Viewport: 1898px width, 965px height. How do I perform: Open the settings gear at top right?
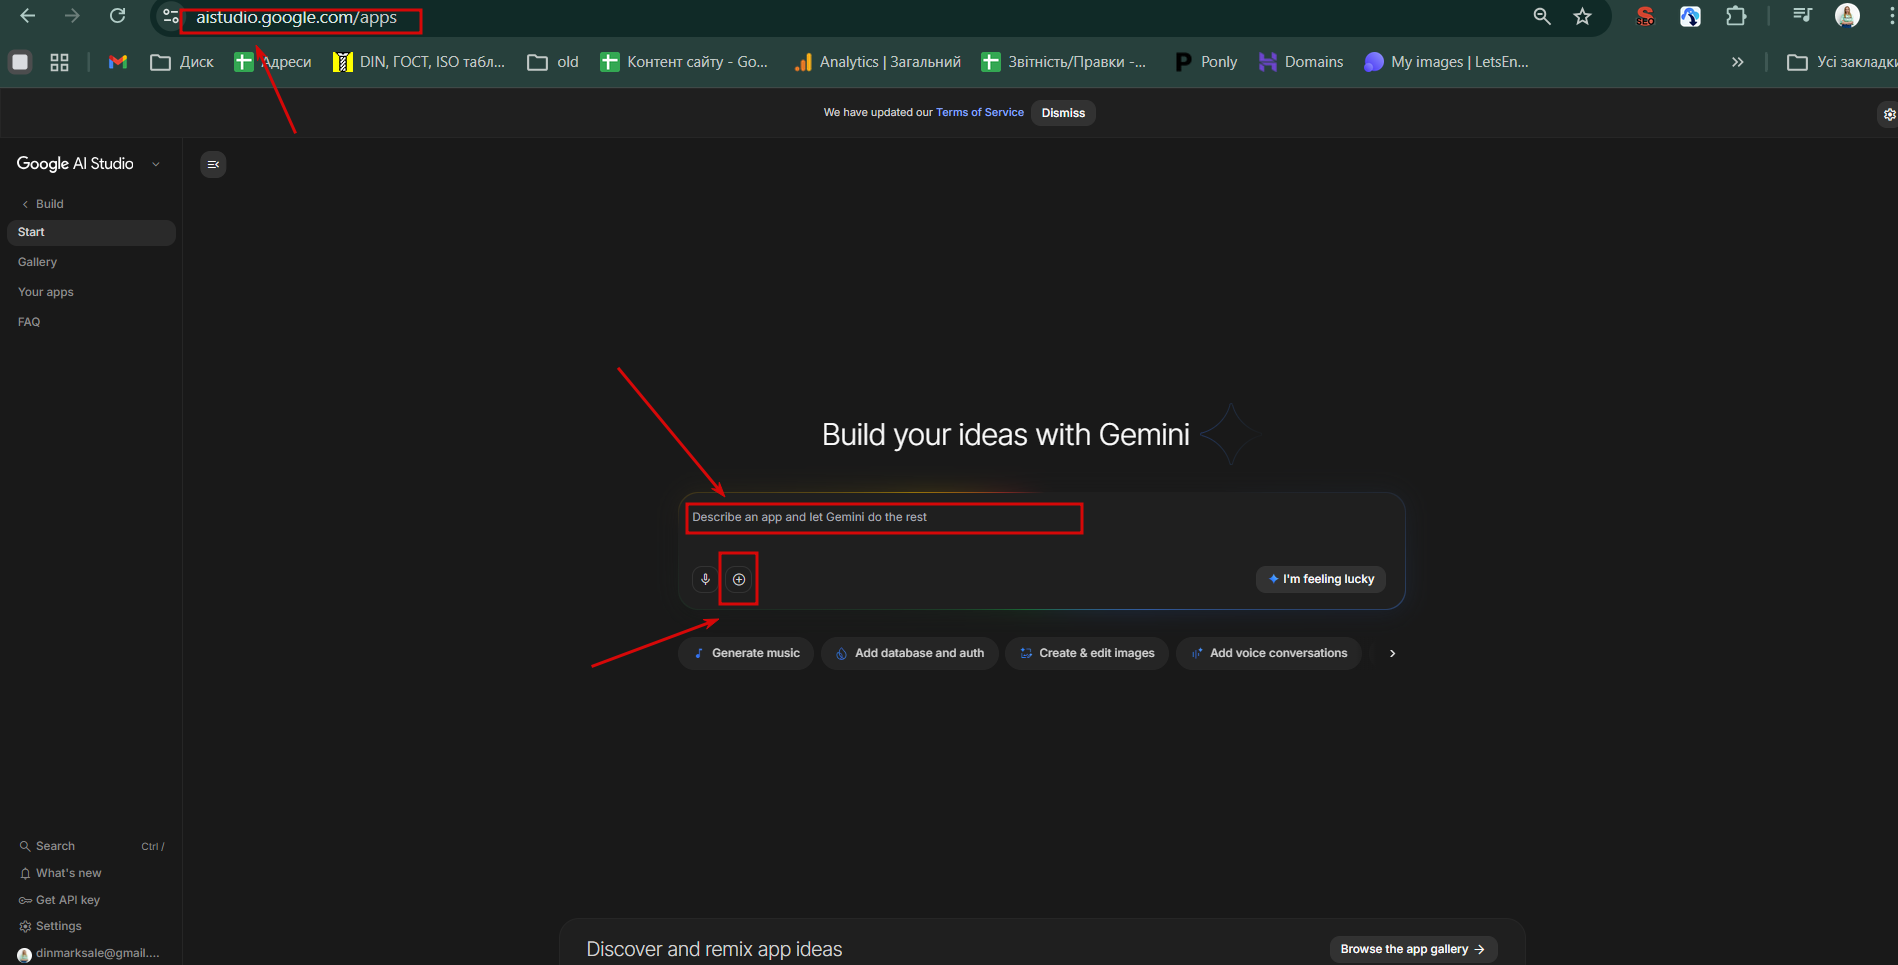click(x=1889, y=114)
